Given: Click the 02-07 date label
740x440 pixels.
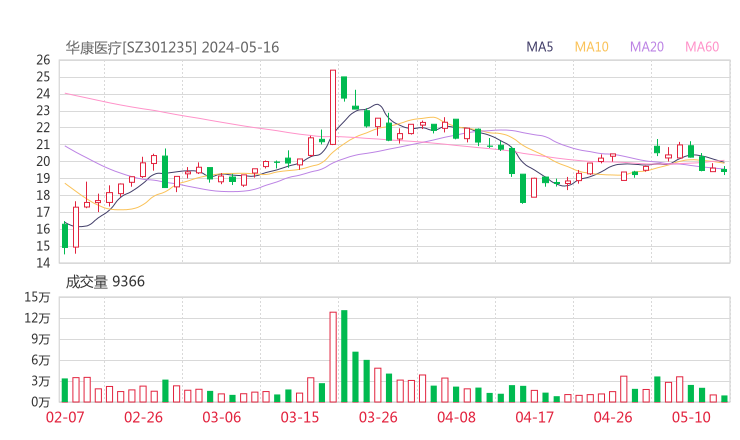Looking at the screenshot, I should pos(65,417).
